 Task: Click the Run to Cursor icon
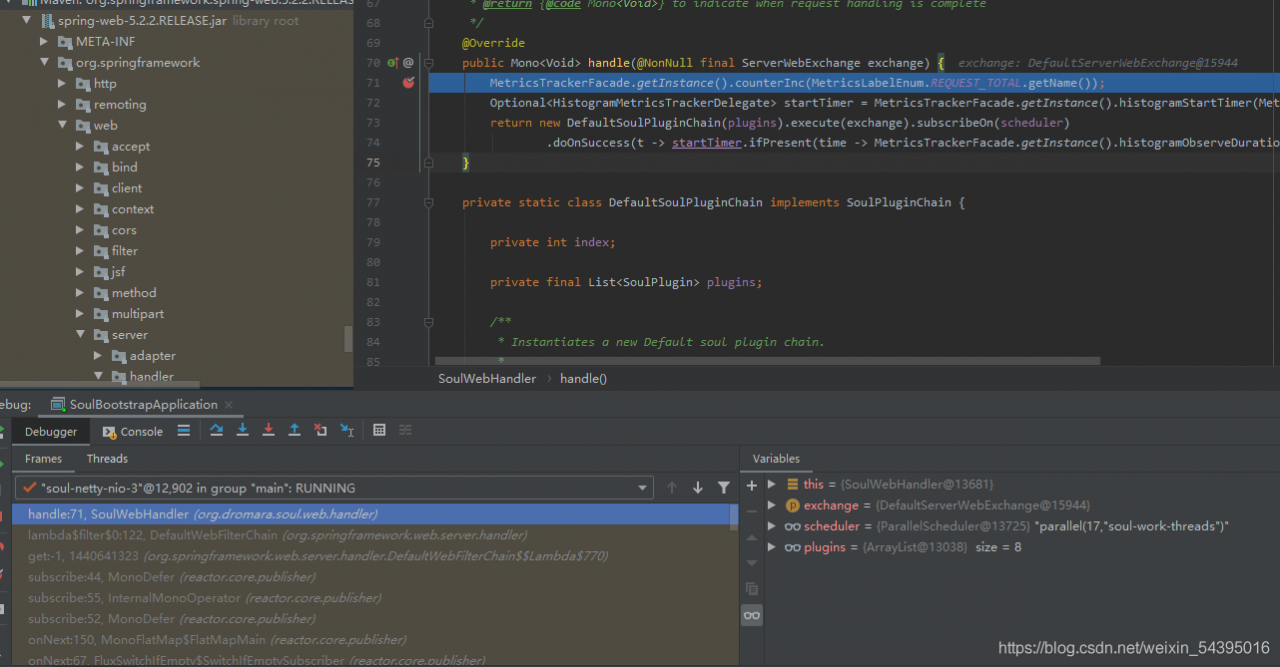[346, 430]
